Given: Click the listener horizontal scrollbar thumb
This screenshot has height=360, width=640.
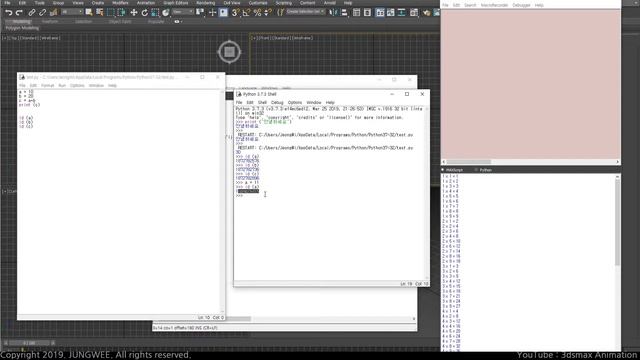Looking at the screenshot, I should pyautogui.click(x=469, y=162).
